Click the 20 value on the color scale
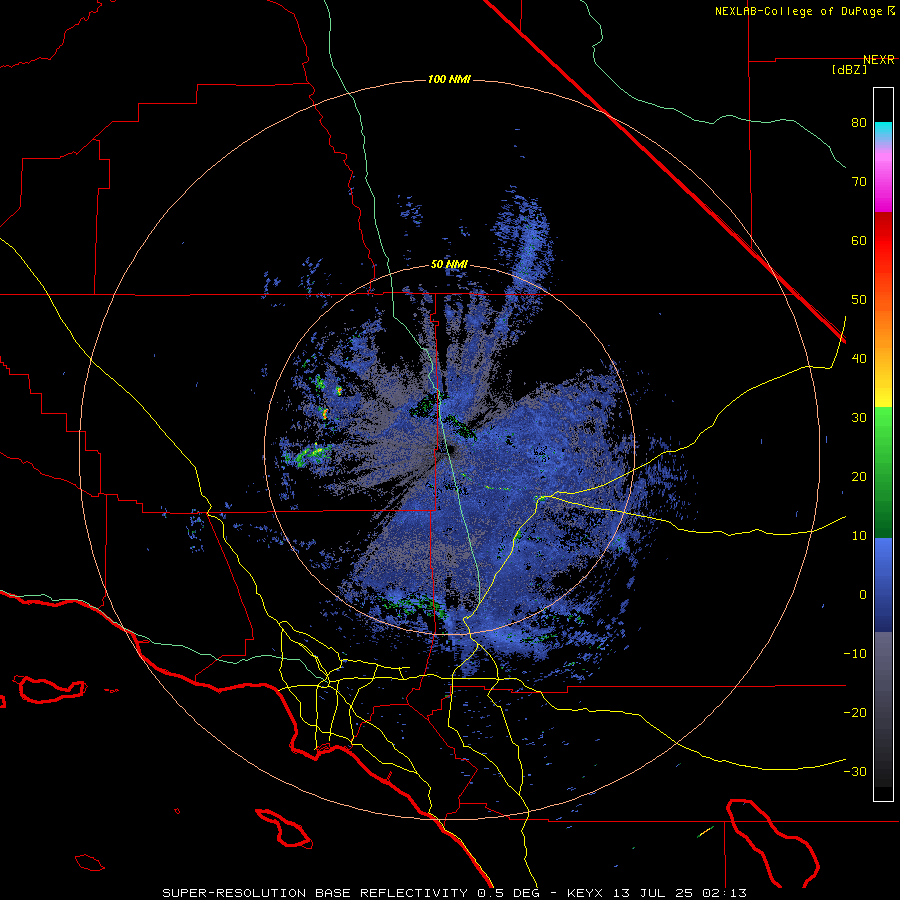 pyautogui.click(x=859, y=477)
